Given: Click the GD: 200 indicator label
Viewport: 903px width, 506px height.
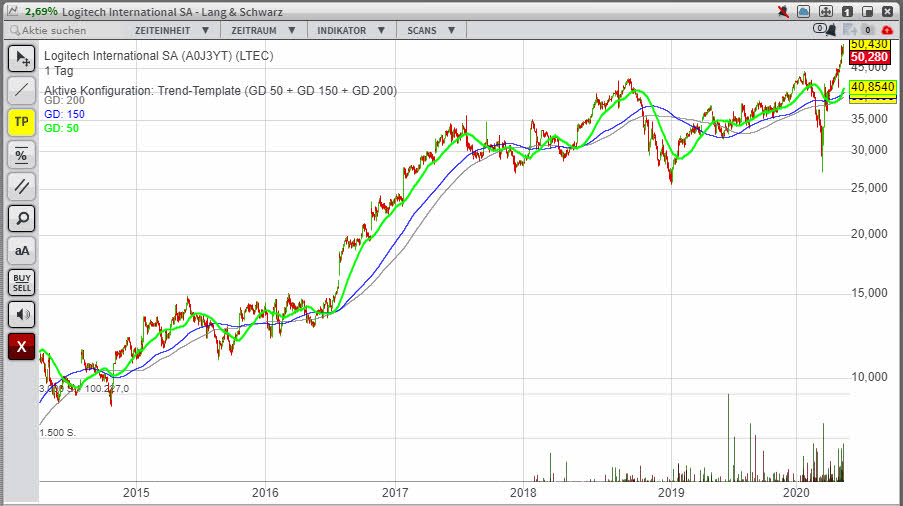Looking at the screenshot, I should point(64,100).
